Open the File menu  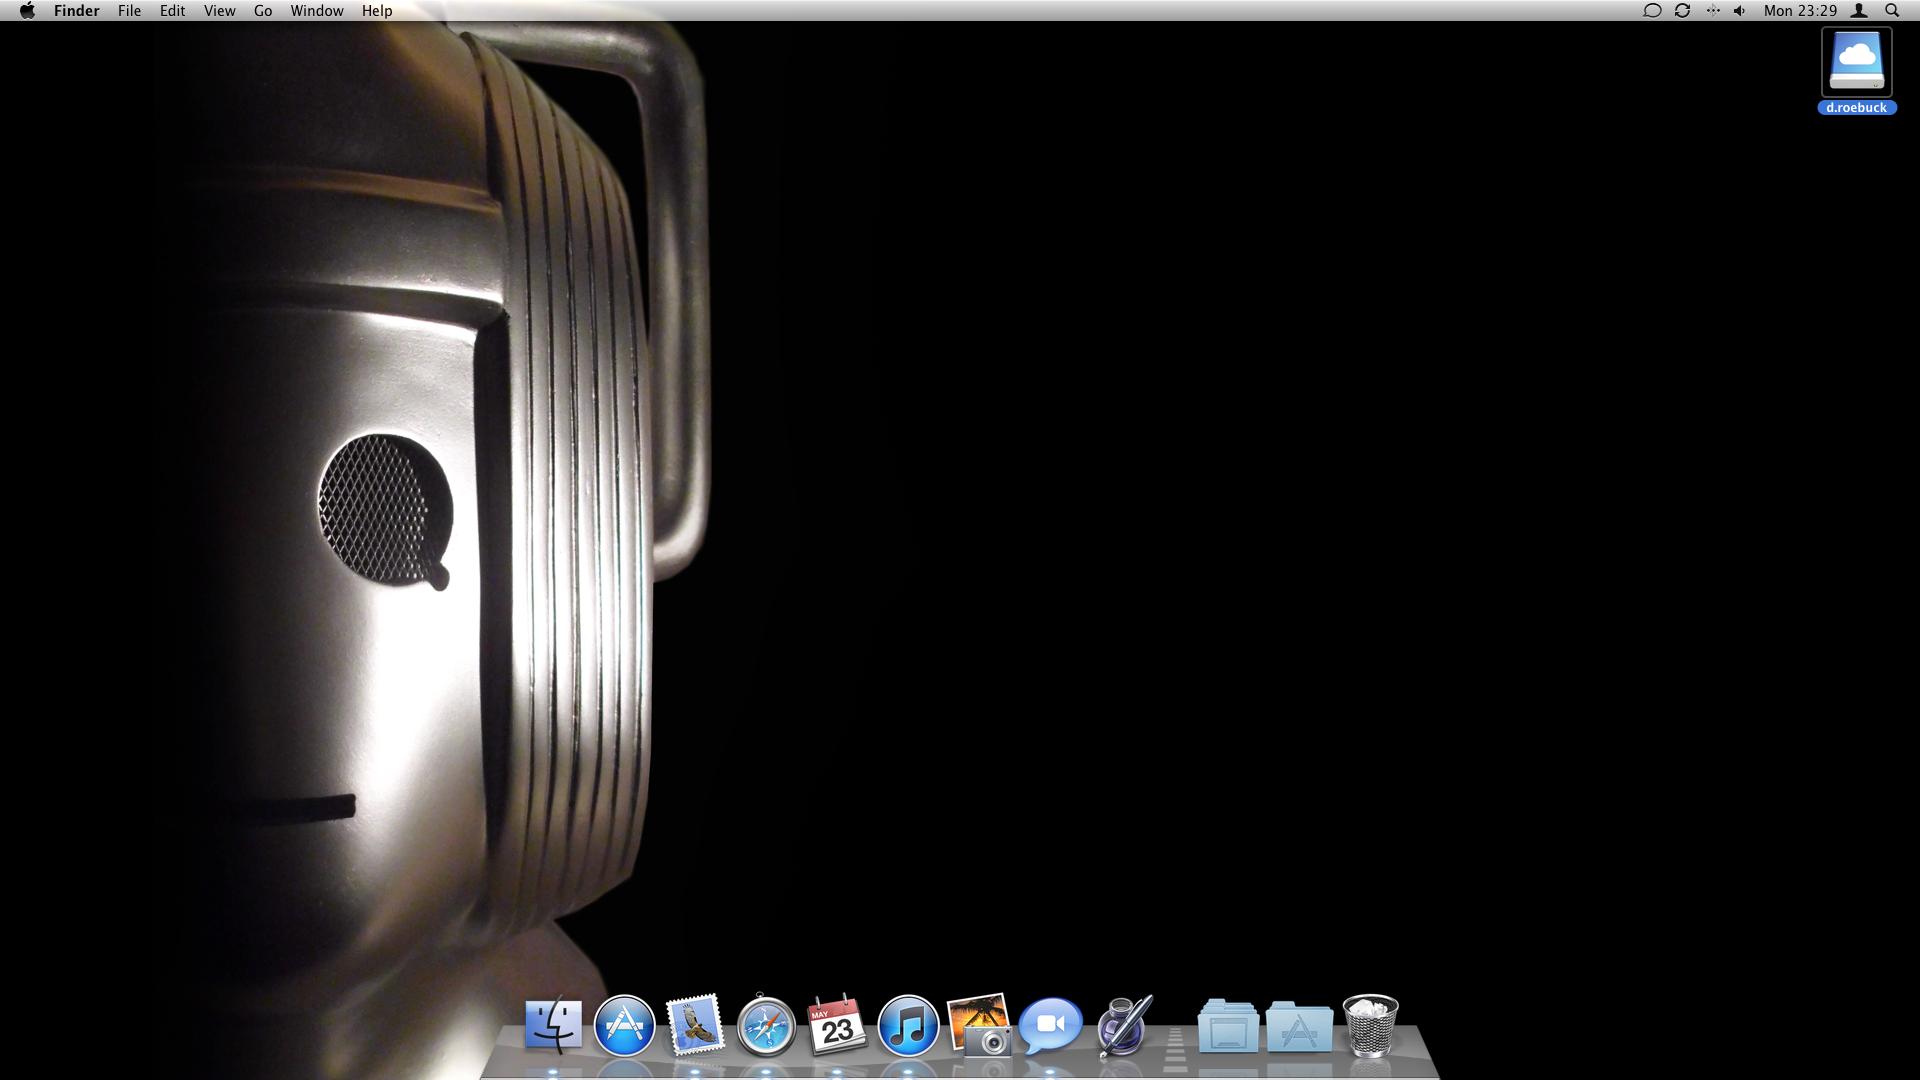pos(129,11)
